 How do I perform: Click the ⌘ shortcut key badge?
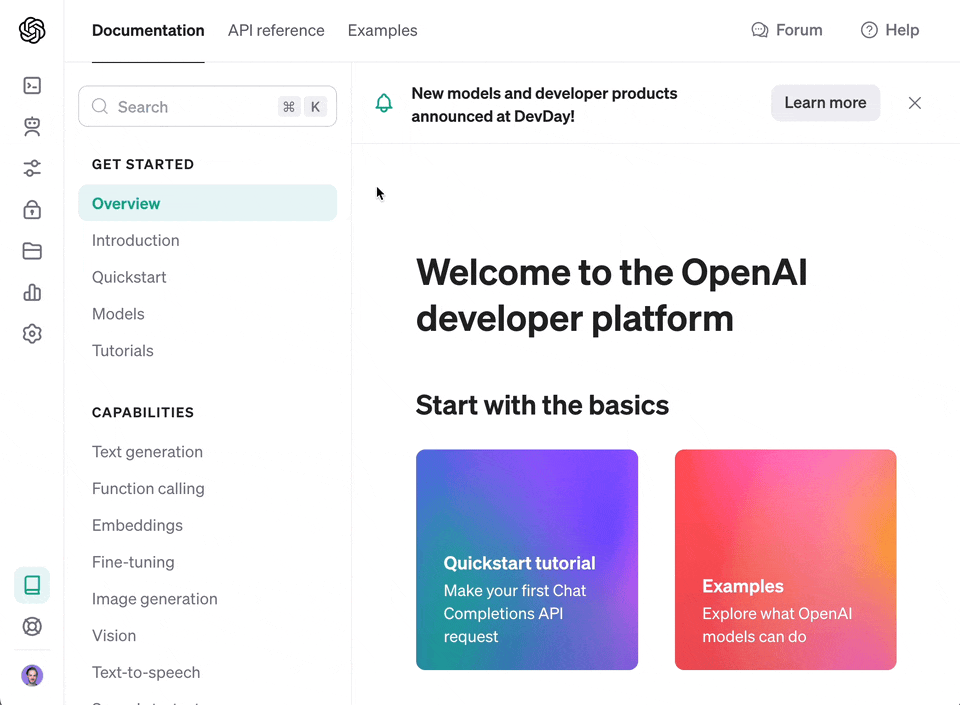289,106
